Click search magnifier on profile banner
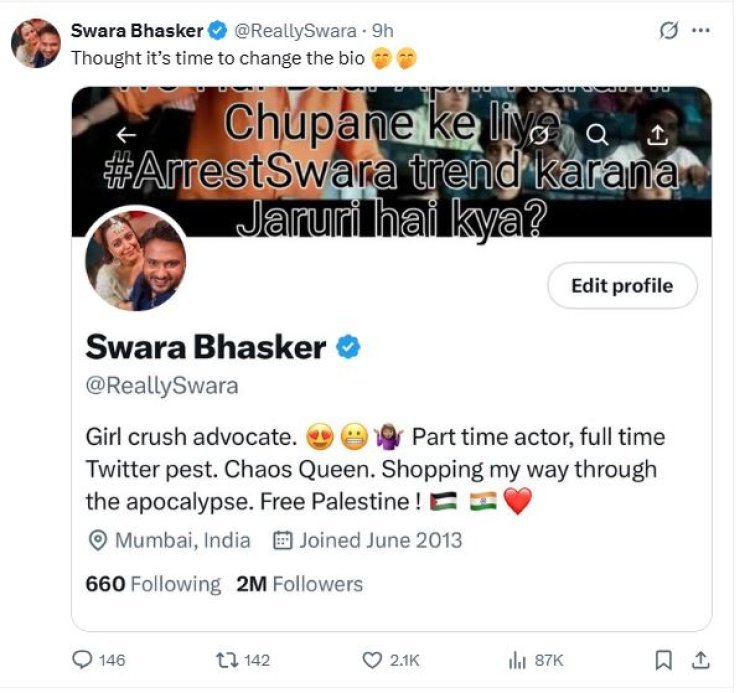The width and height of the screenshot is (750, 693). [597, 135]
